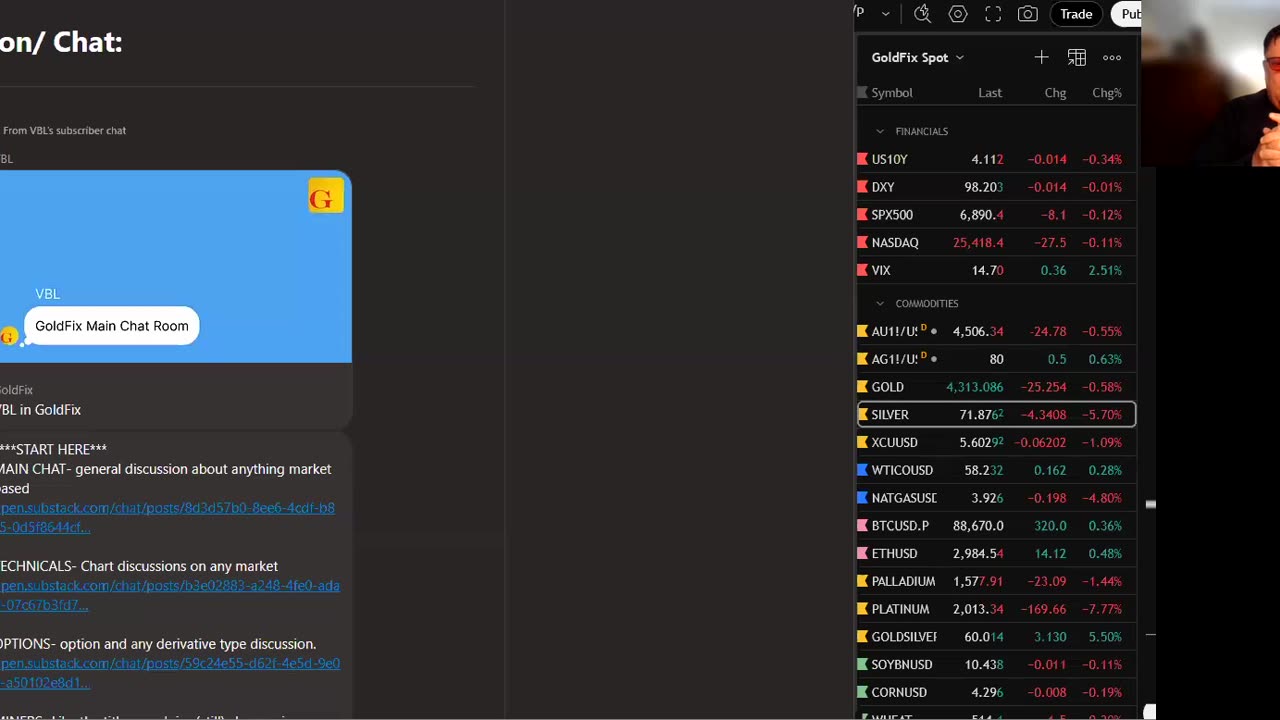
Task: Open watchlist three-dot more menu
Action: tap(1112, 57)
